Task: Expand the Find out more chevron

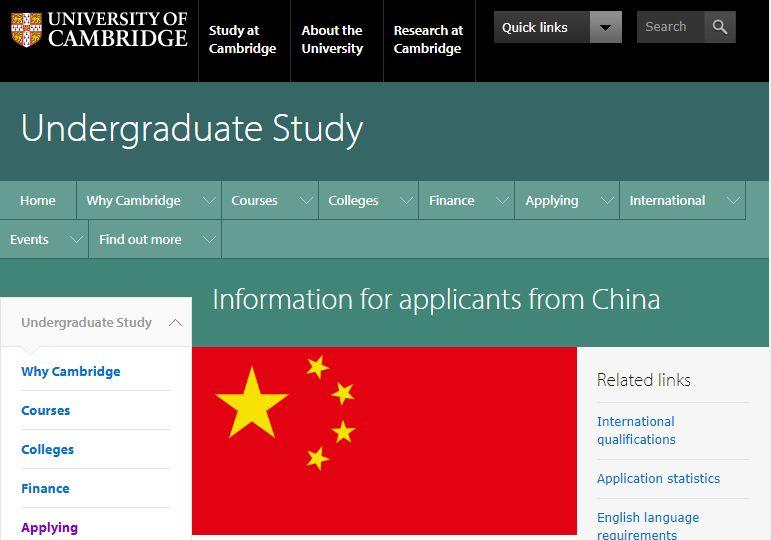Action: pyautogui.click(x=209, y=240)
